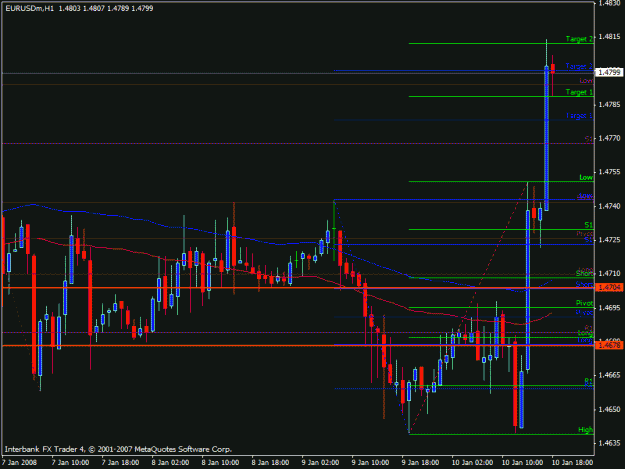Click the blue Short level label
Viewport: 625px width, 469px height.
(584, 284)
